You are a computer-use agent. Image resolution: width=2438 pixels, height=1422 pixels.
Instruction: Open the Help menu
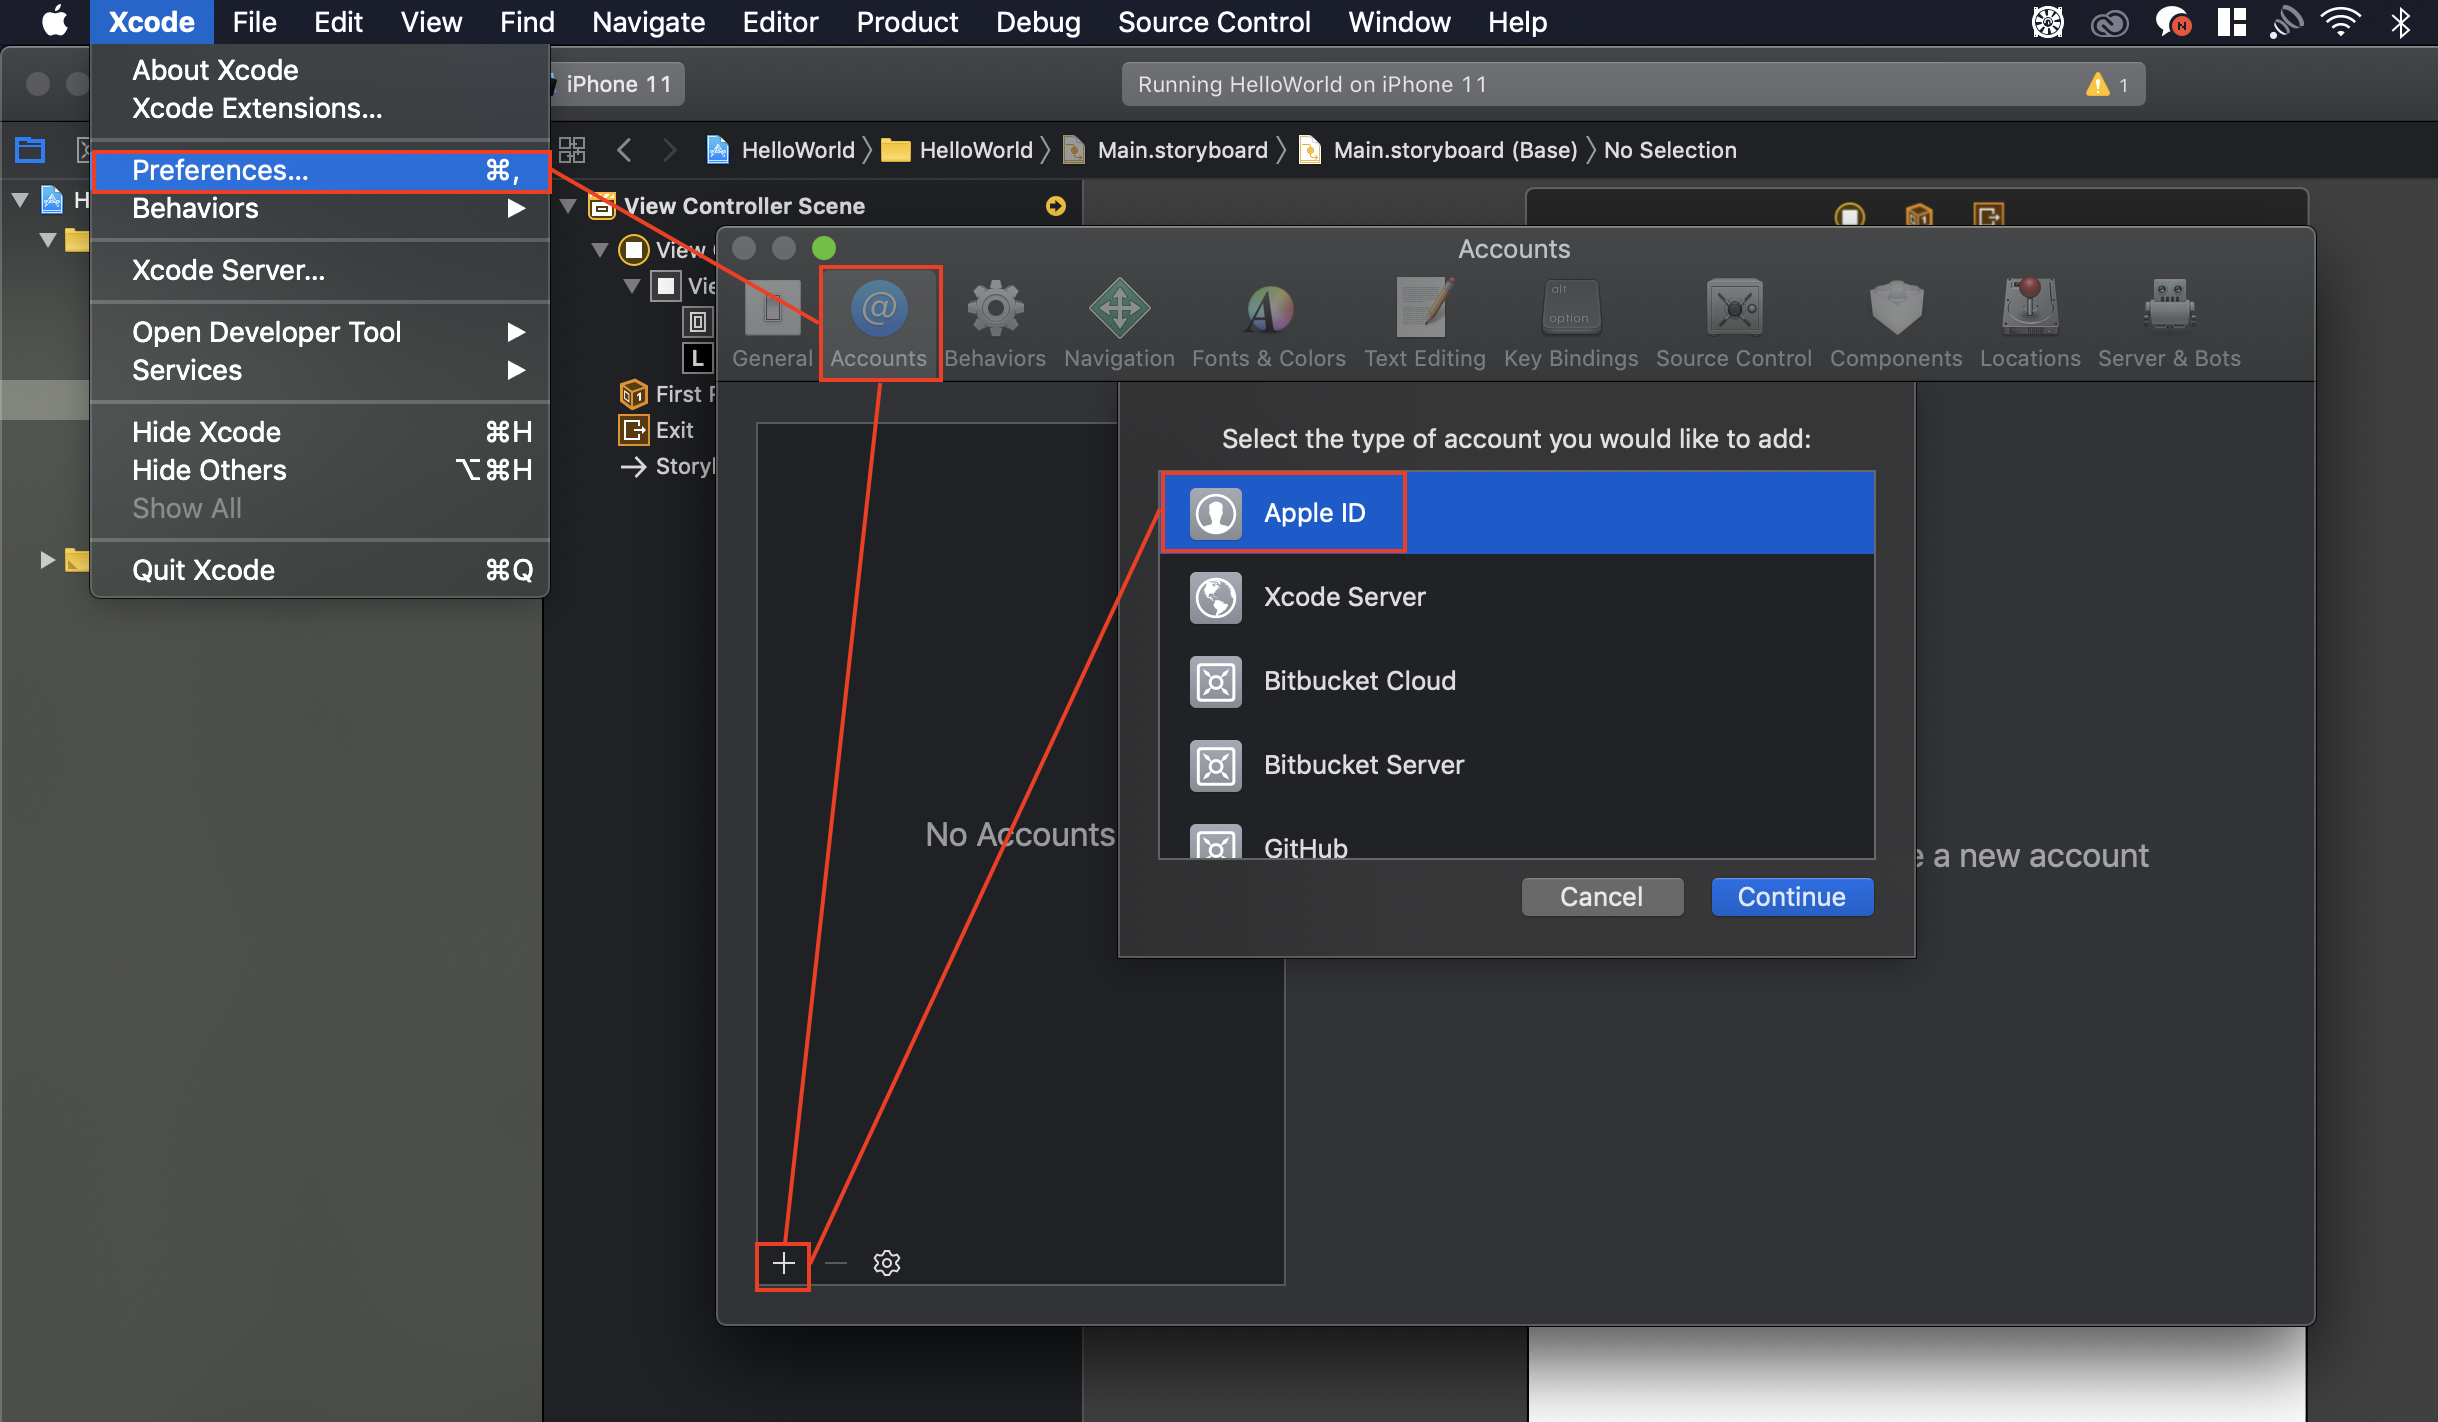[x=1517, y=22]
